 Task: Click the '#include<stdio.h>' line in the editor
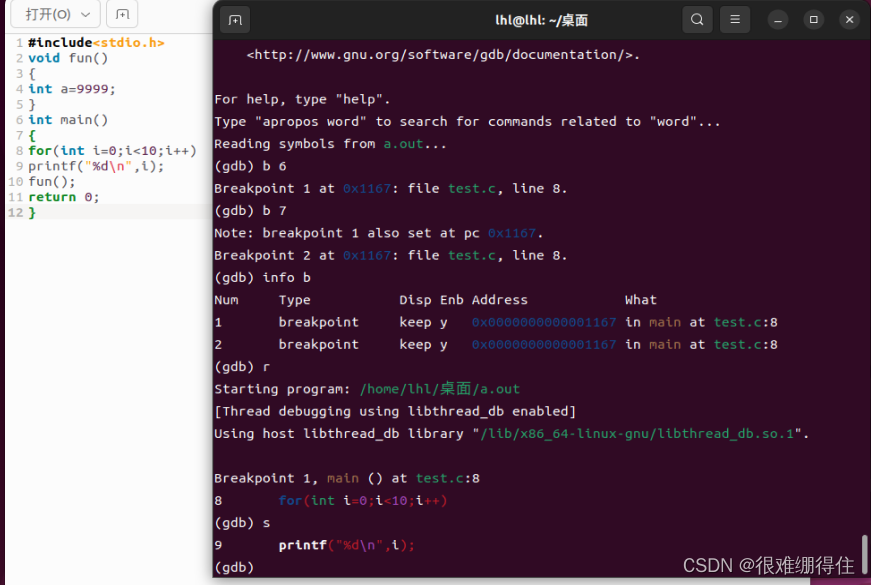coord(96,43)
